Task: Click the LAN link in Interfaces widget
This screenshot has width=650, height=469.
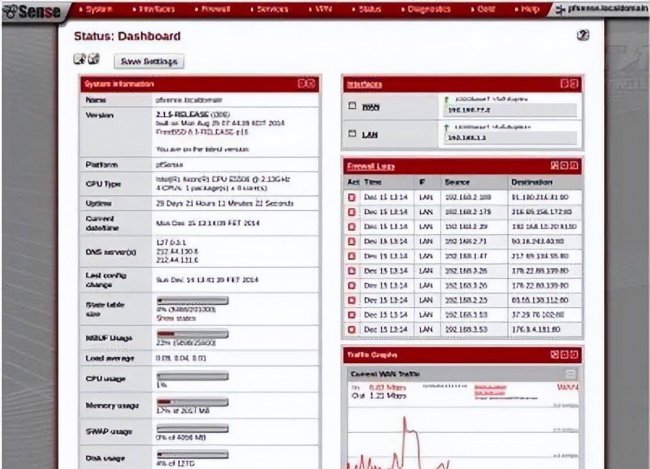Action: click(369, 134)
